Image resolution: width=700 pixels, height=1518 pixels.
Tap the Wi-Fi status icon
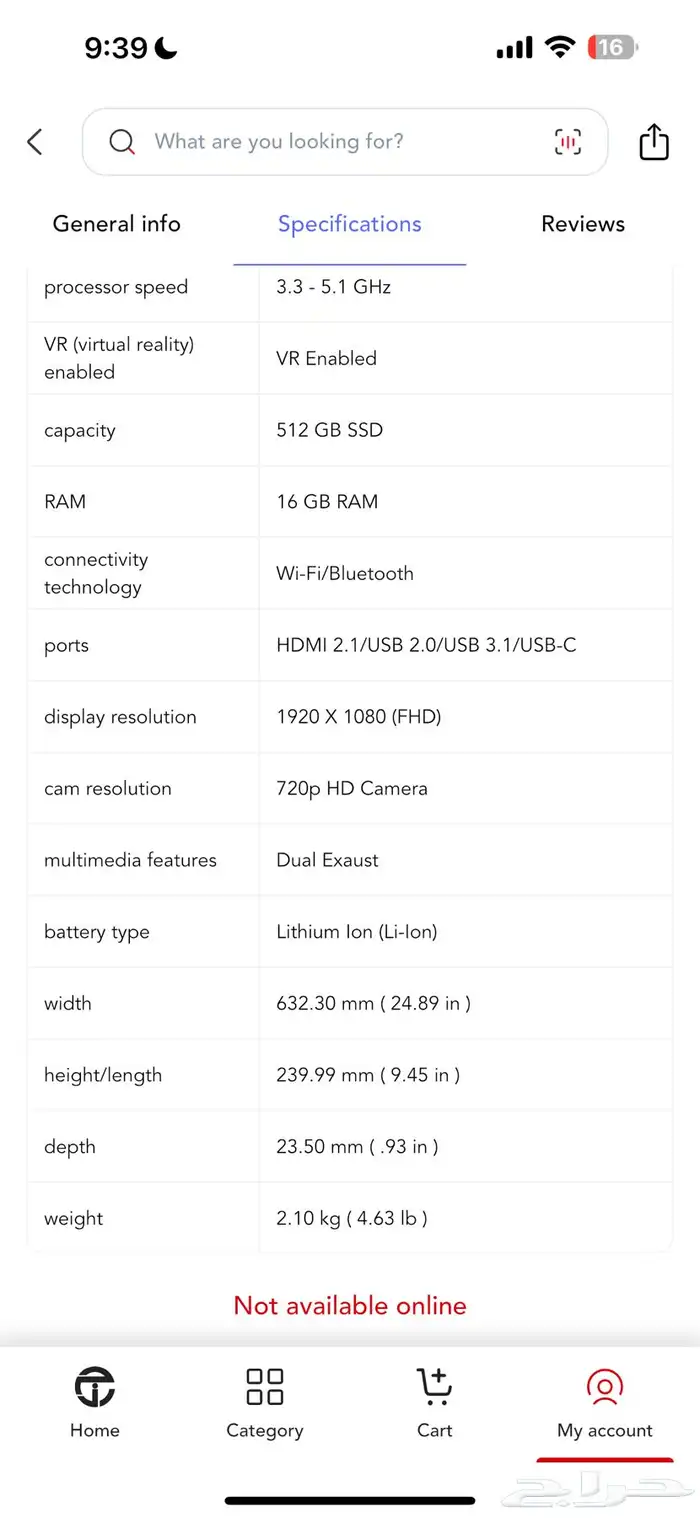pos(560,47)
